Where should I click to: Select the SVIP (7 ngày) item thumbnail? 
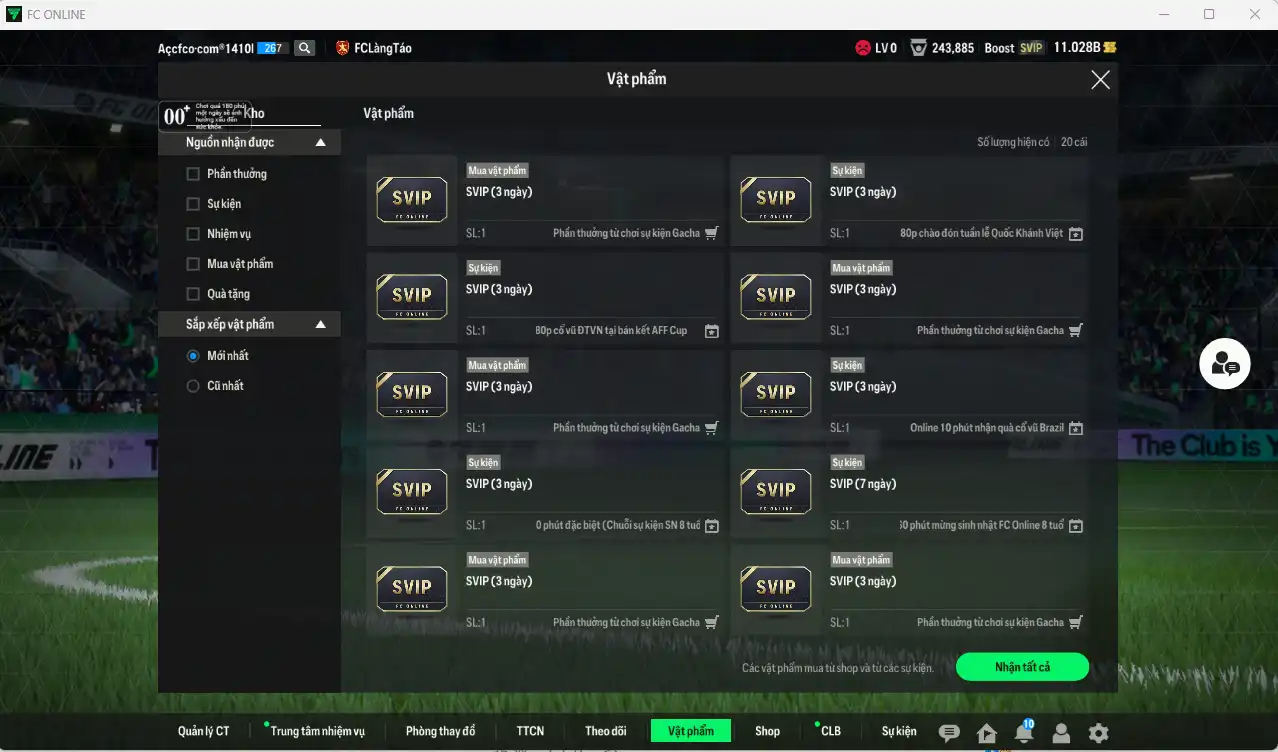pyautogui.click(x=775, y=492)
